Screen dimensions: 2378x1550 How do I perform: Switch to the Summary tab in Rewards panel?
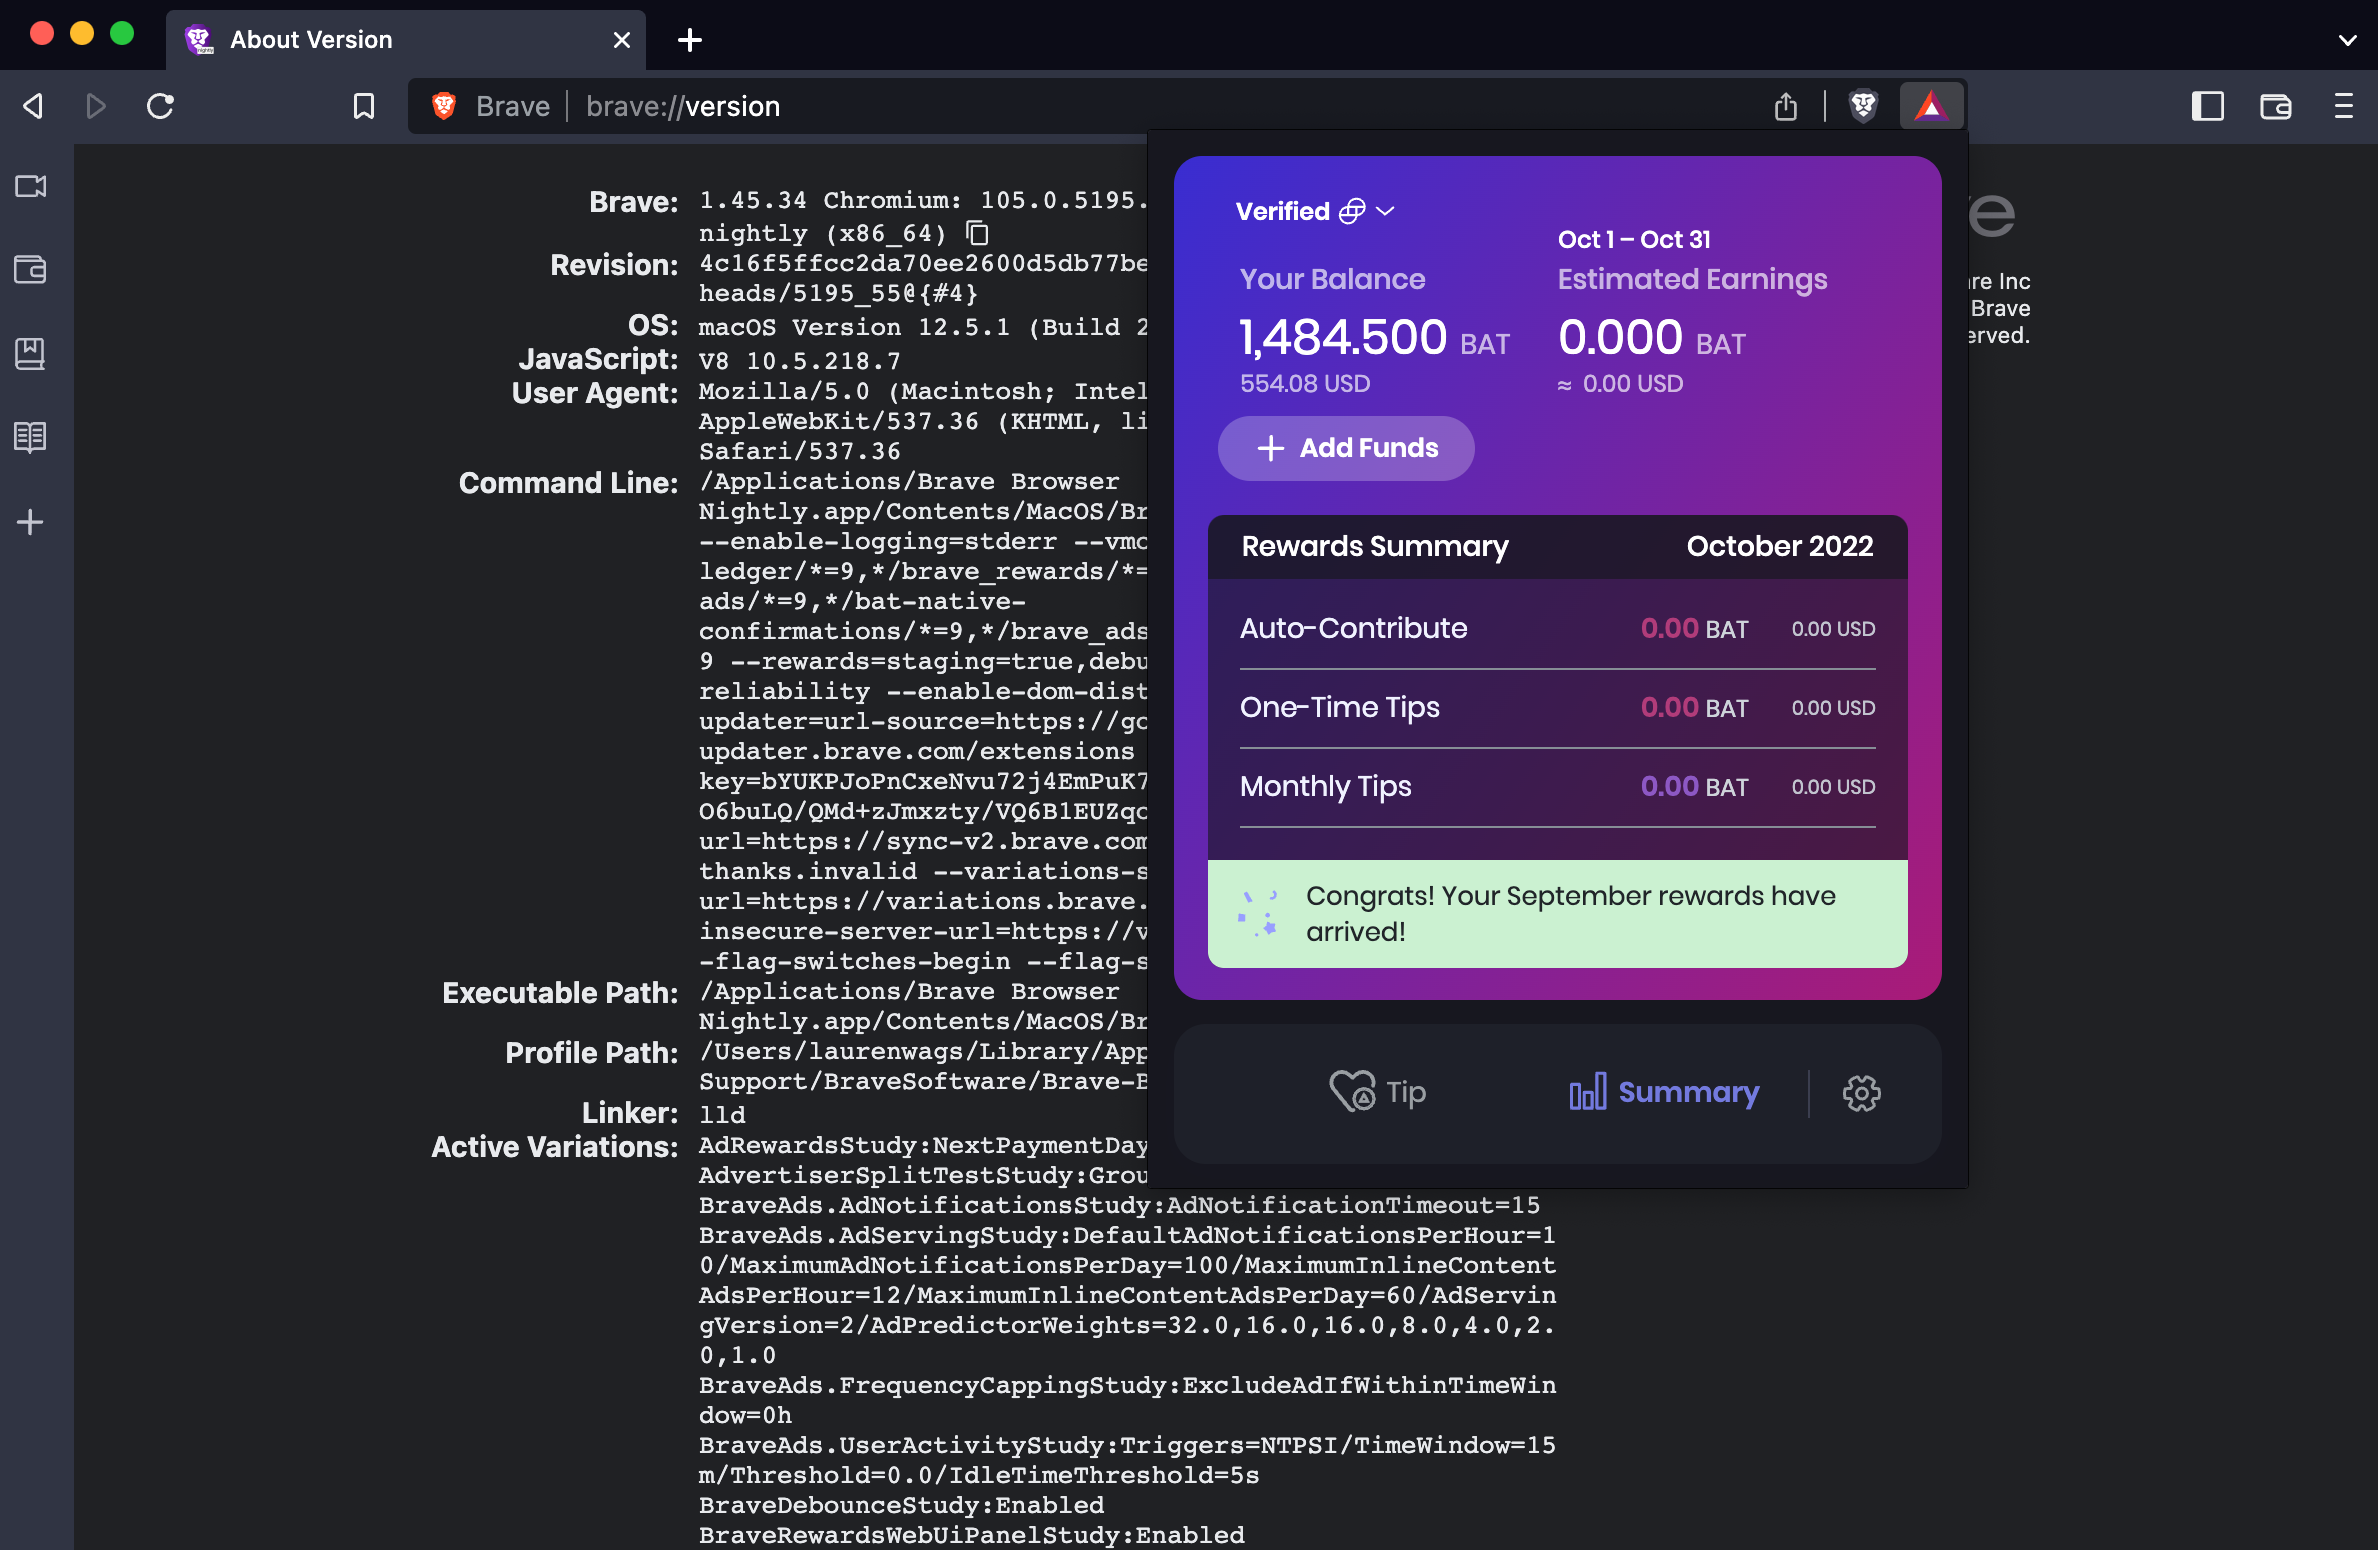tap(1664, 1092)
